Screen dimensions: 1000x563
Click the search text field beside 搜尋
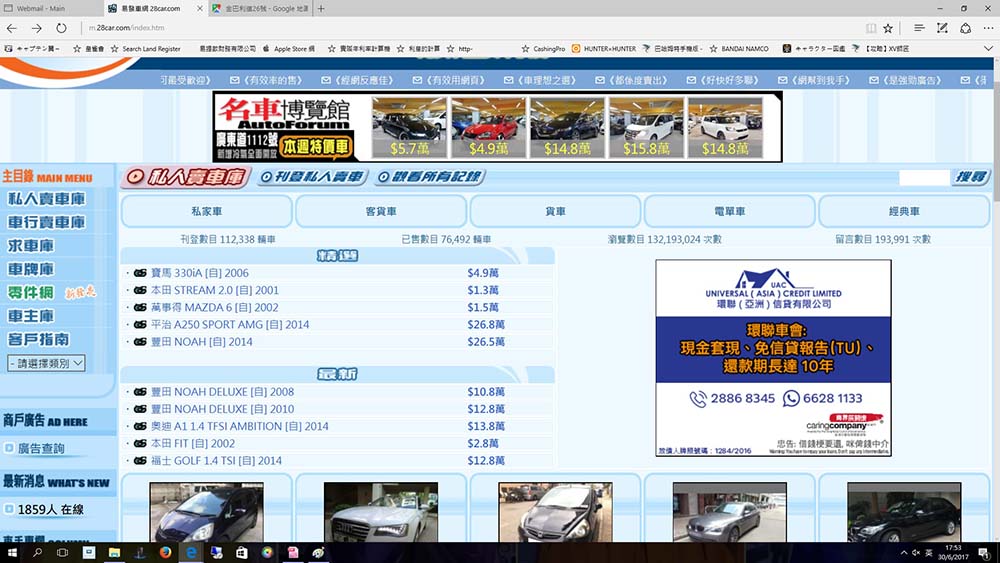pos(923,177)
